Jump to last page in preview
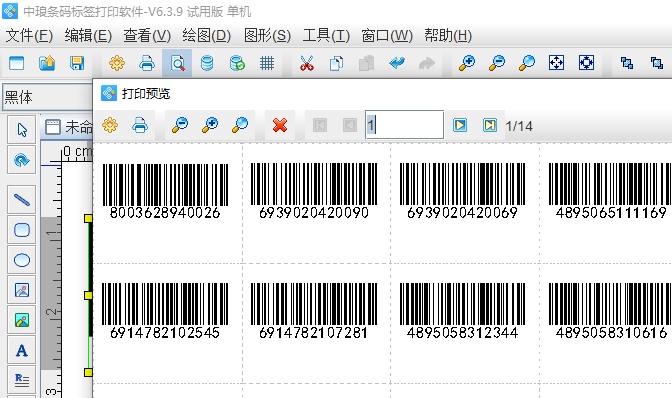The height and width of the screenshot is (398, 672). coord(490,125)
